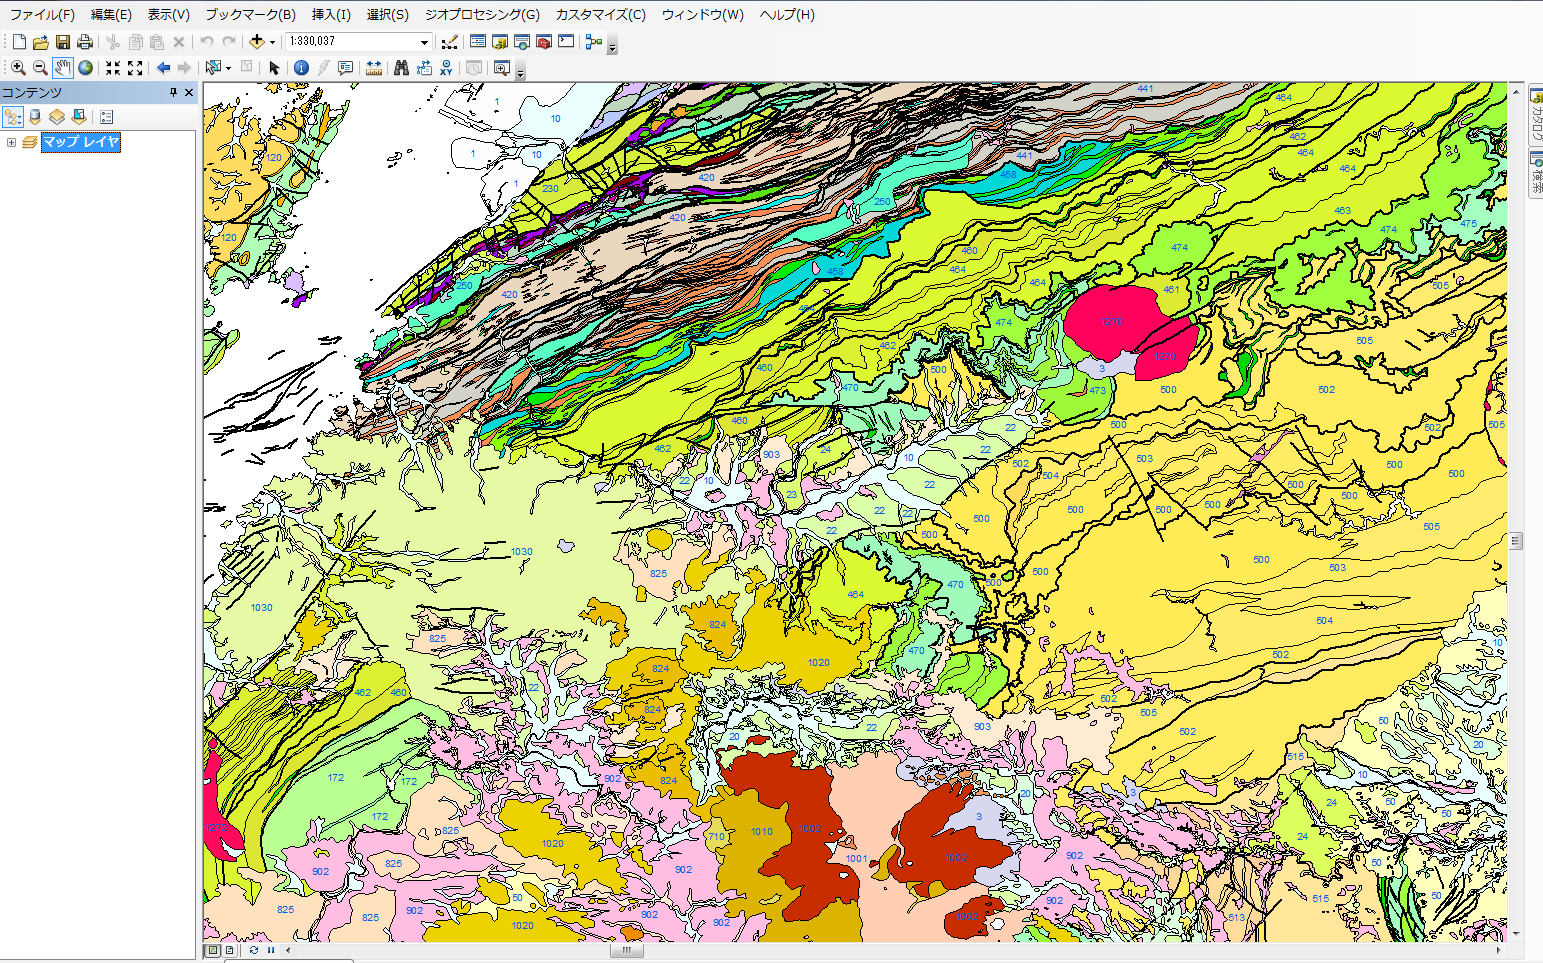Select the Measure ruler tool

coord(373,68)
